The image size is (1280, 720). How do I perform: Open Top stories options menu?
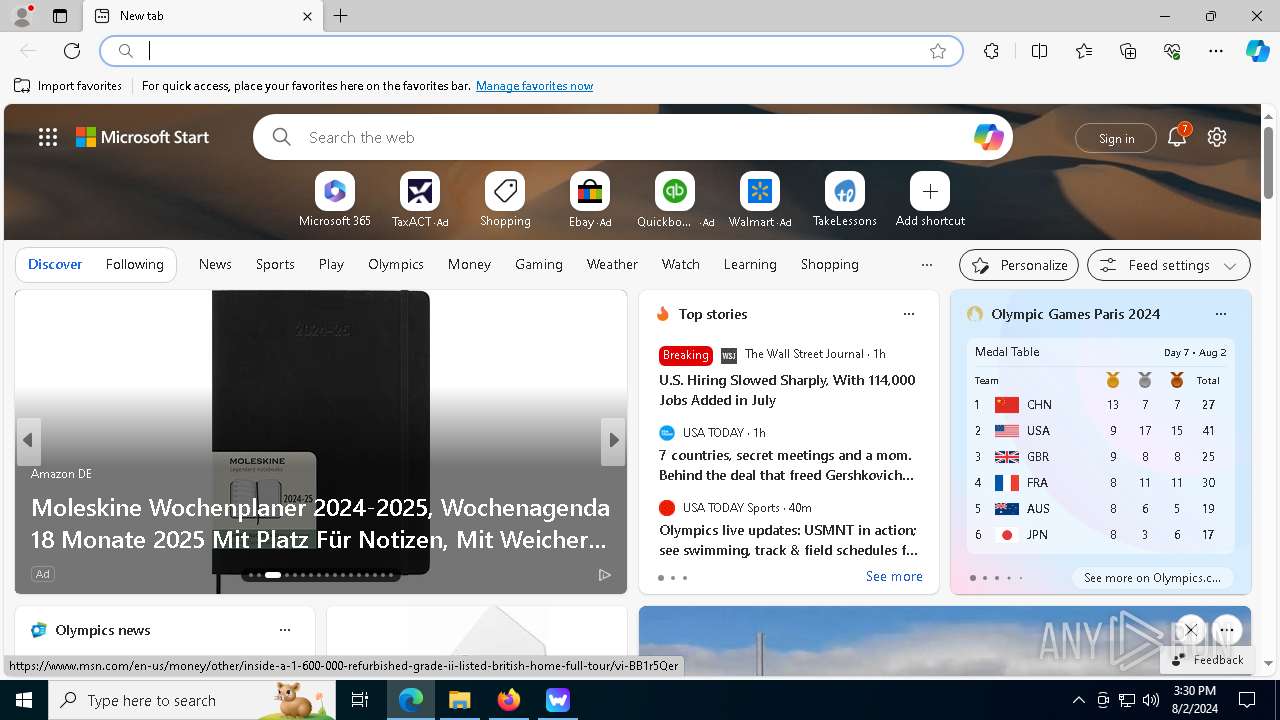[x=909, y=314]
